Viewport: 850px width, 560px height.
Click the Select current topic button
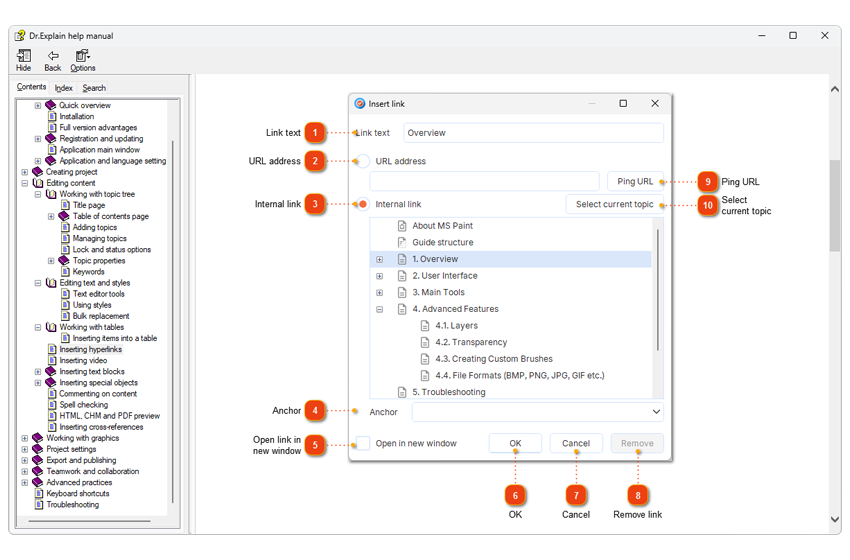point(614,204)
